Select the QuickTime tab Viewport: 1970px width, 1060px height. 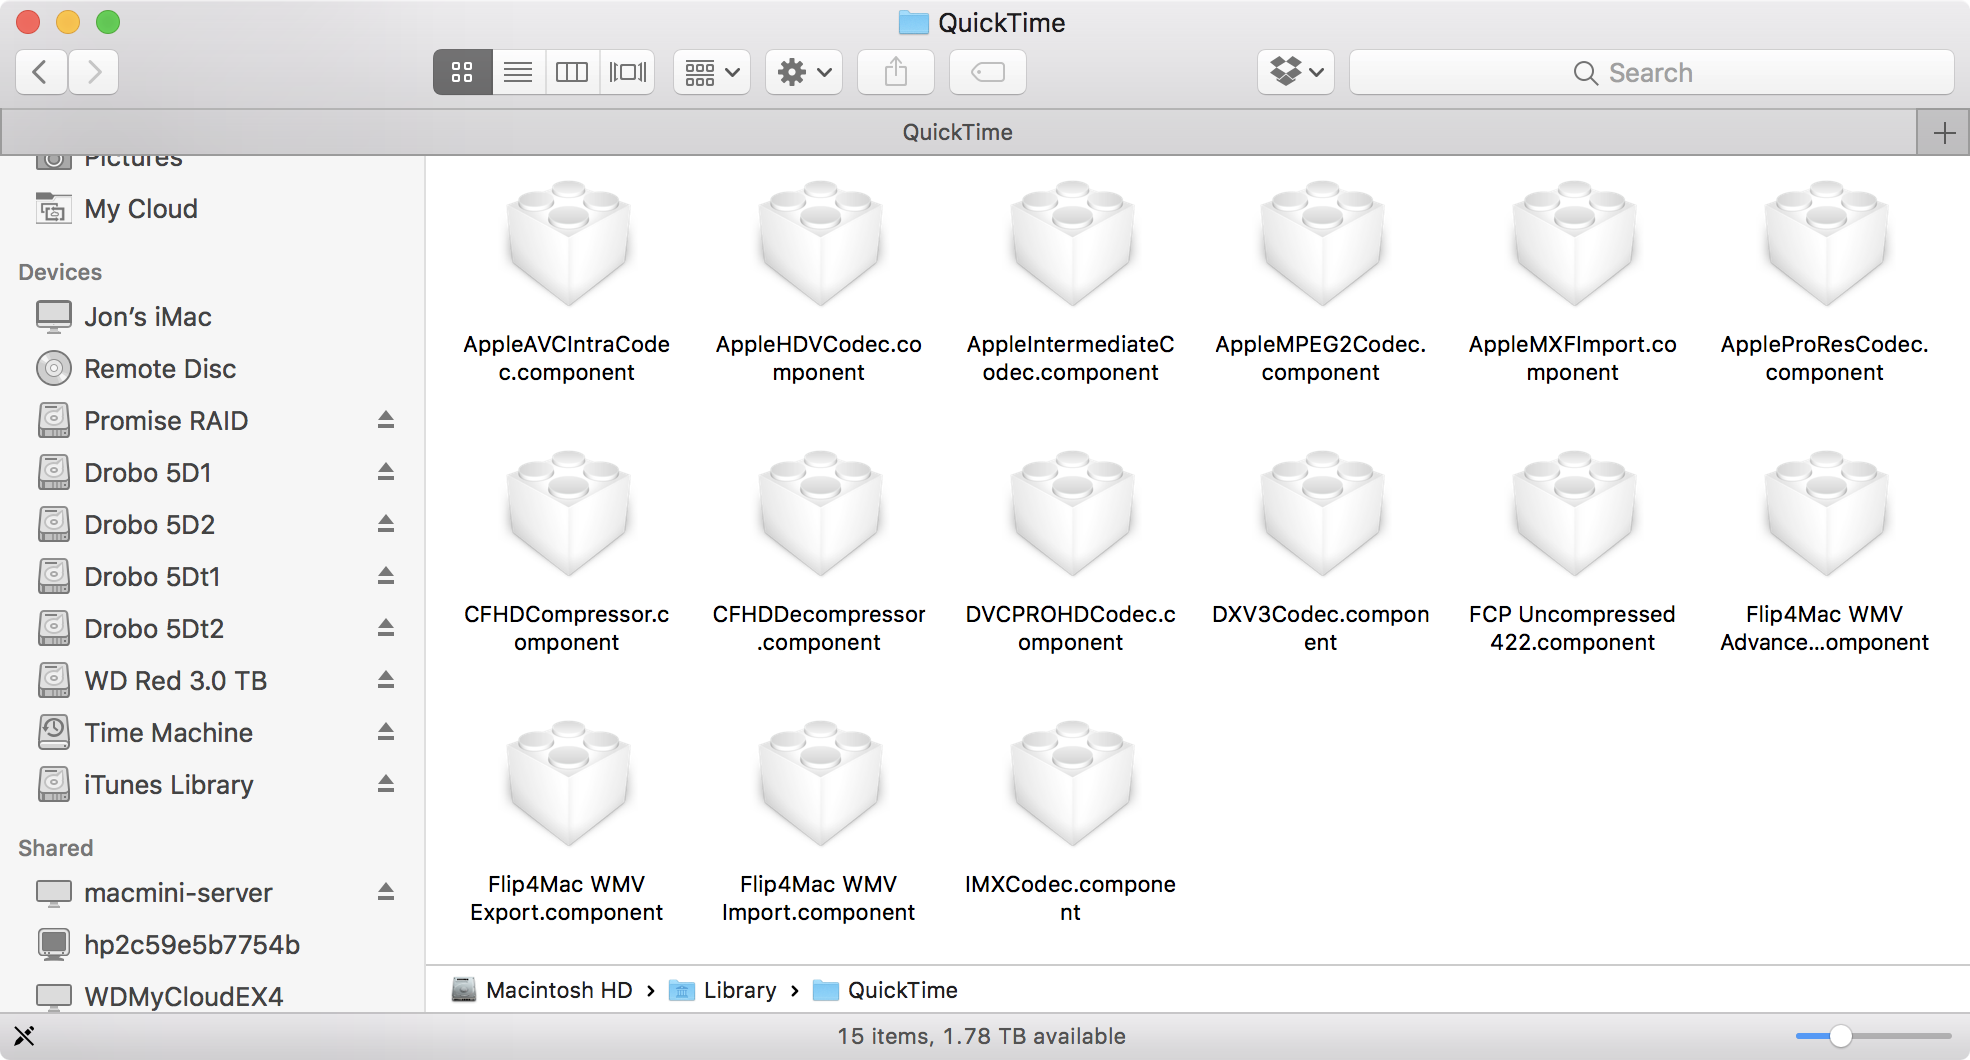[x=958, y=132]
